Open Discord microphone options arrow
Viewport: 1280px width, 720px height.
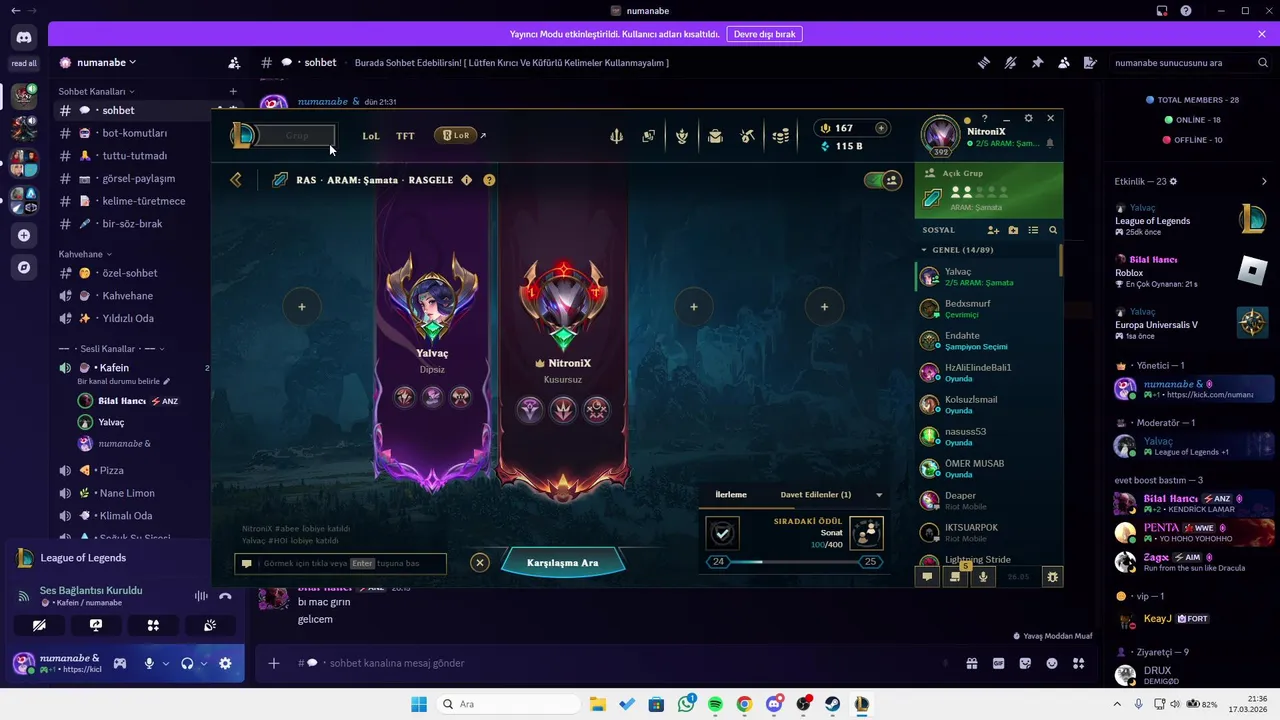click(x=165, y=663)
